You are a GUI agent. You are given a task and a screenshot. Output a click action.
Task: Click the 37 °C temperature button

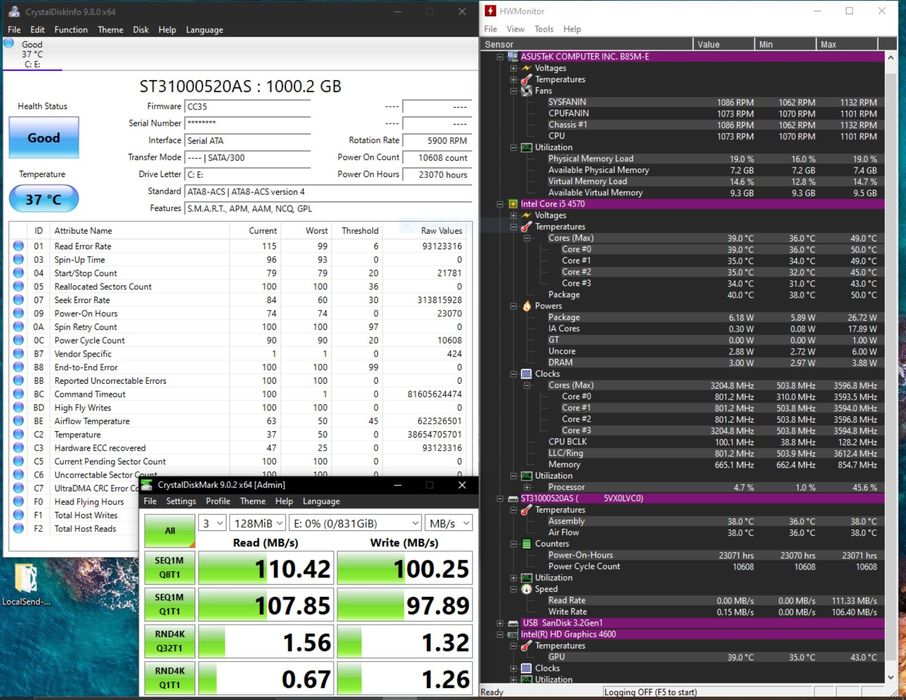click(x=43, y=199)
